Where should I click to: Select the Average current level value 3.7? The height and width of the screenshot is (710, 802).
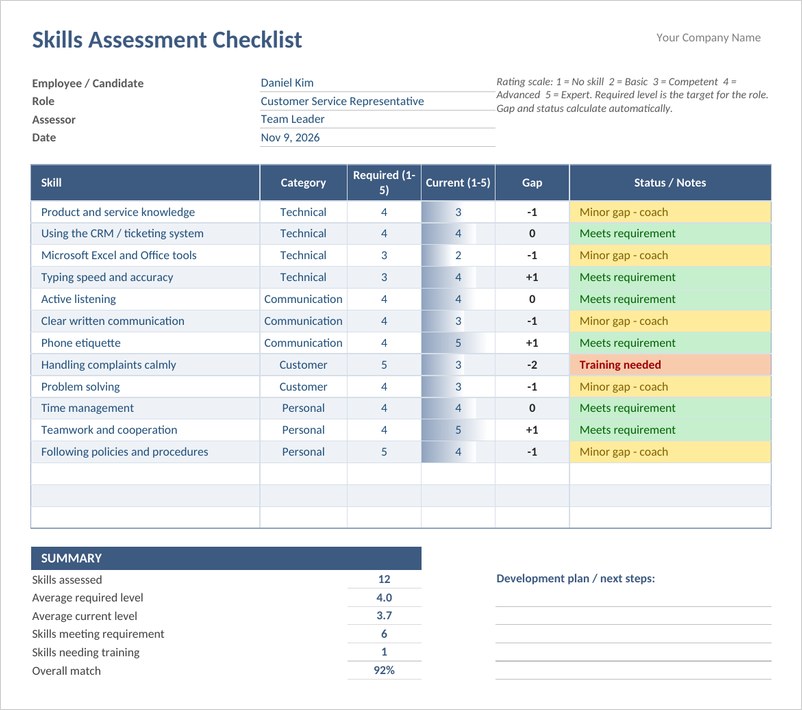(384, 615)
